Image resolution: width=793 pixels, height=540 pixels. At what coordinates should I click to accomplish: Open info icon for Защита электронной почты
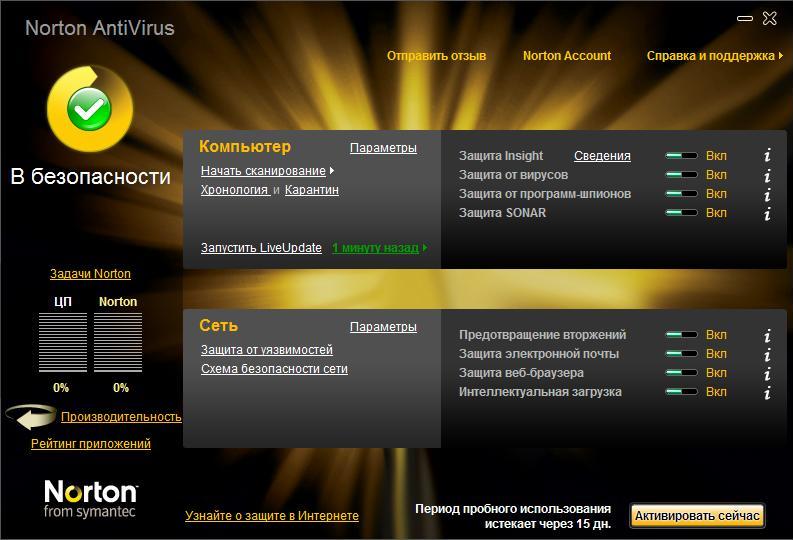click(767, 354)
